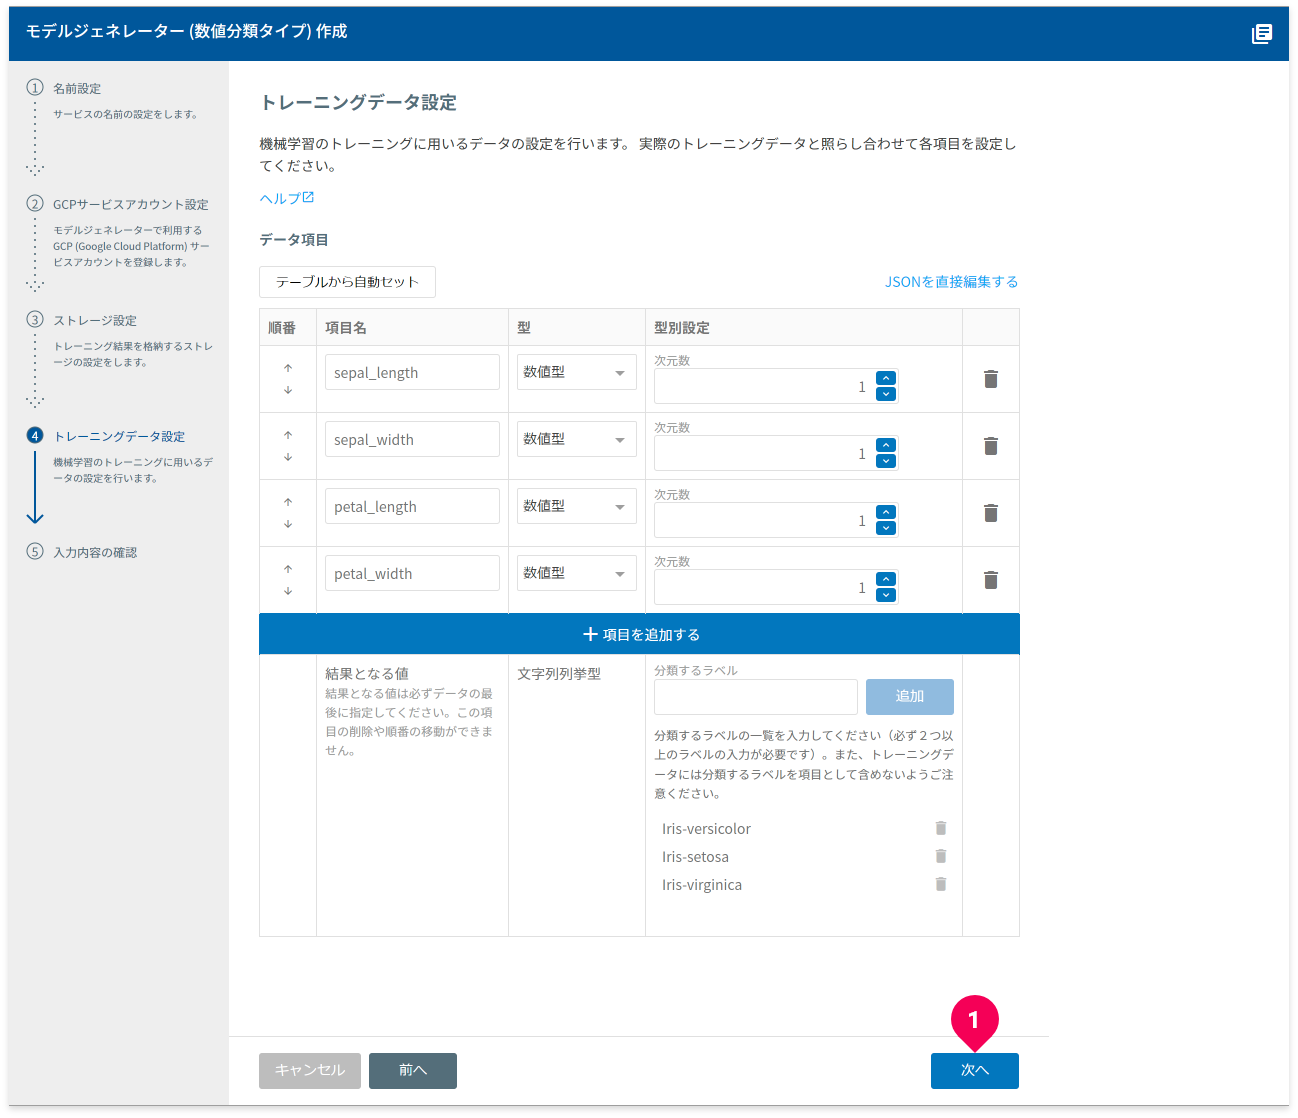Edit the petal_length name field
Screen dimensions: 1298x1118
coord(412,506)
